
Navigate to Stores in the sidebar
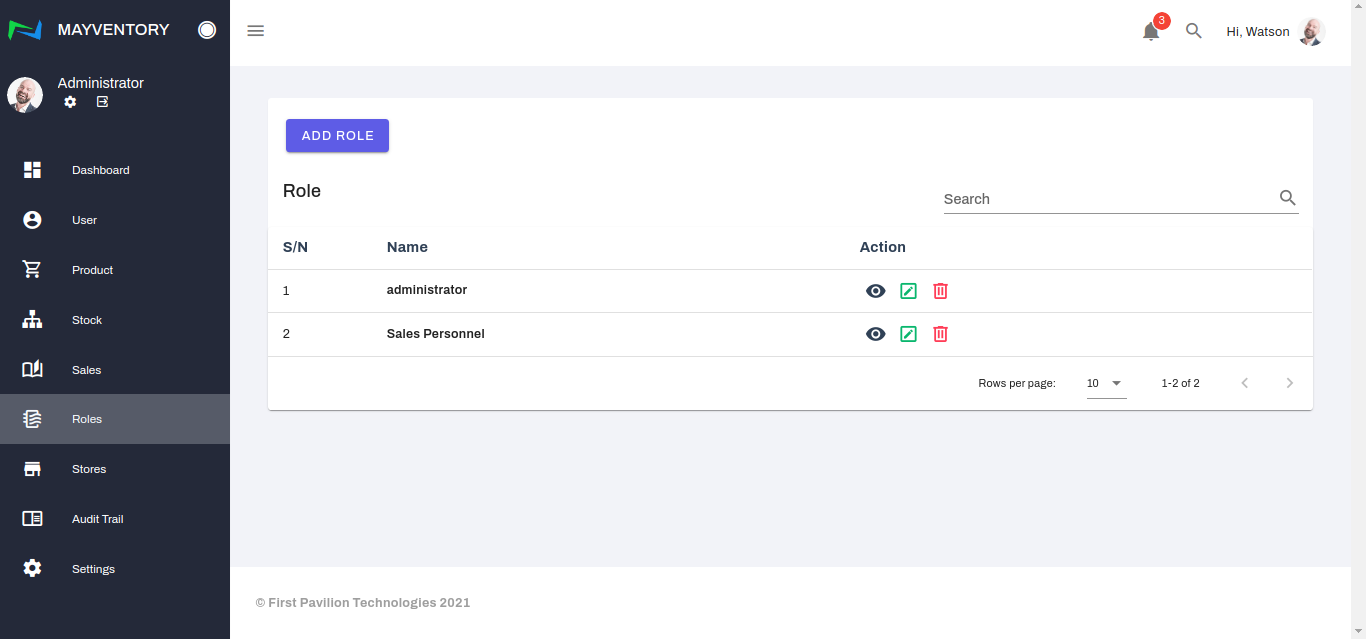pos(88,469)
